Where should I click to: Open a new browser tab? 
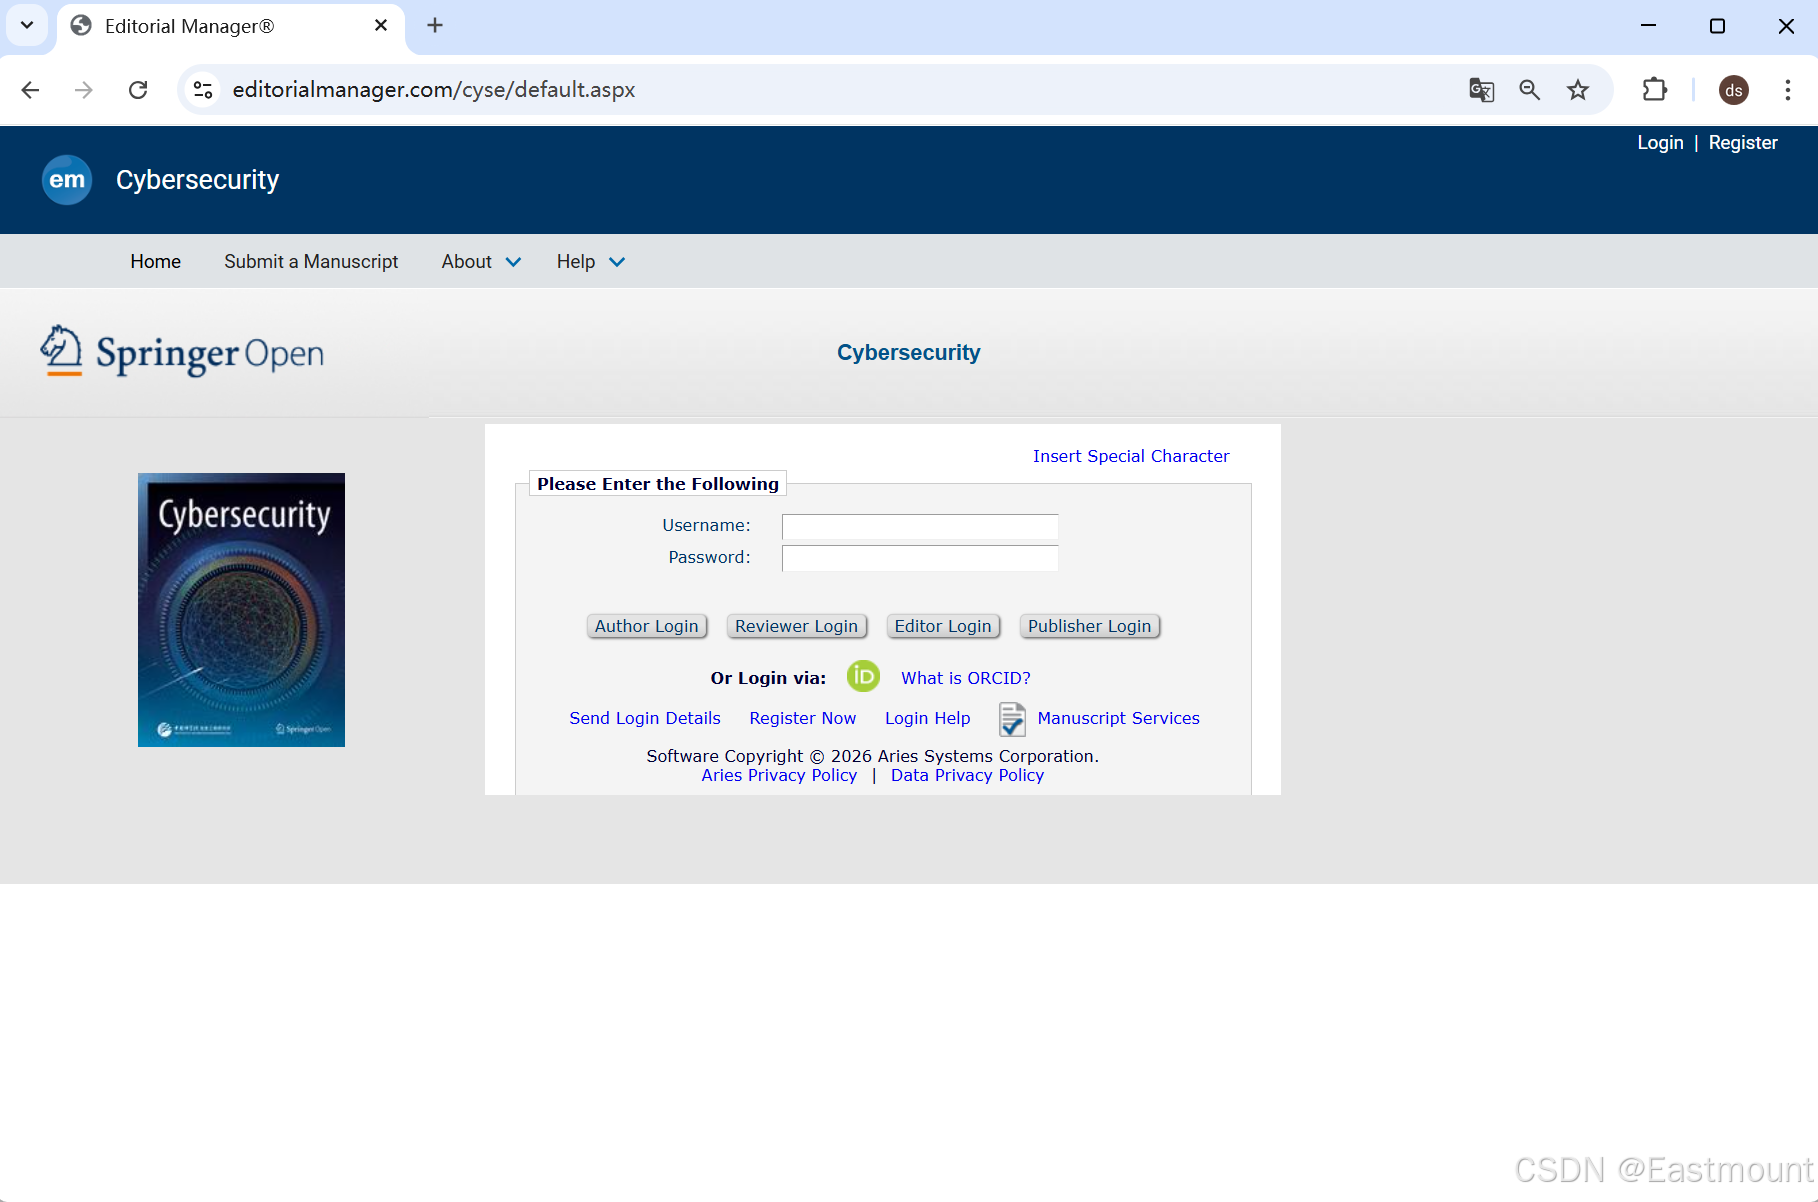point(435,26)
